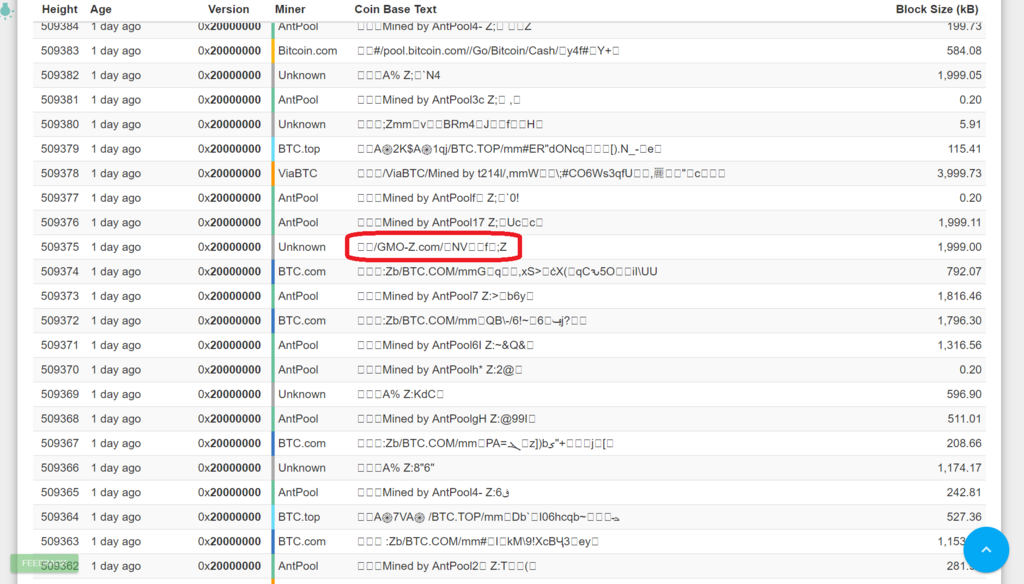Click Mined by AntPool3c coinbase text
The width and height of the screenshot is (1024, 584).
(x=439, y=100)
